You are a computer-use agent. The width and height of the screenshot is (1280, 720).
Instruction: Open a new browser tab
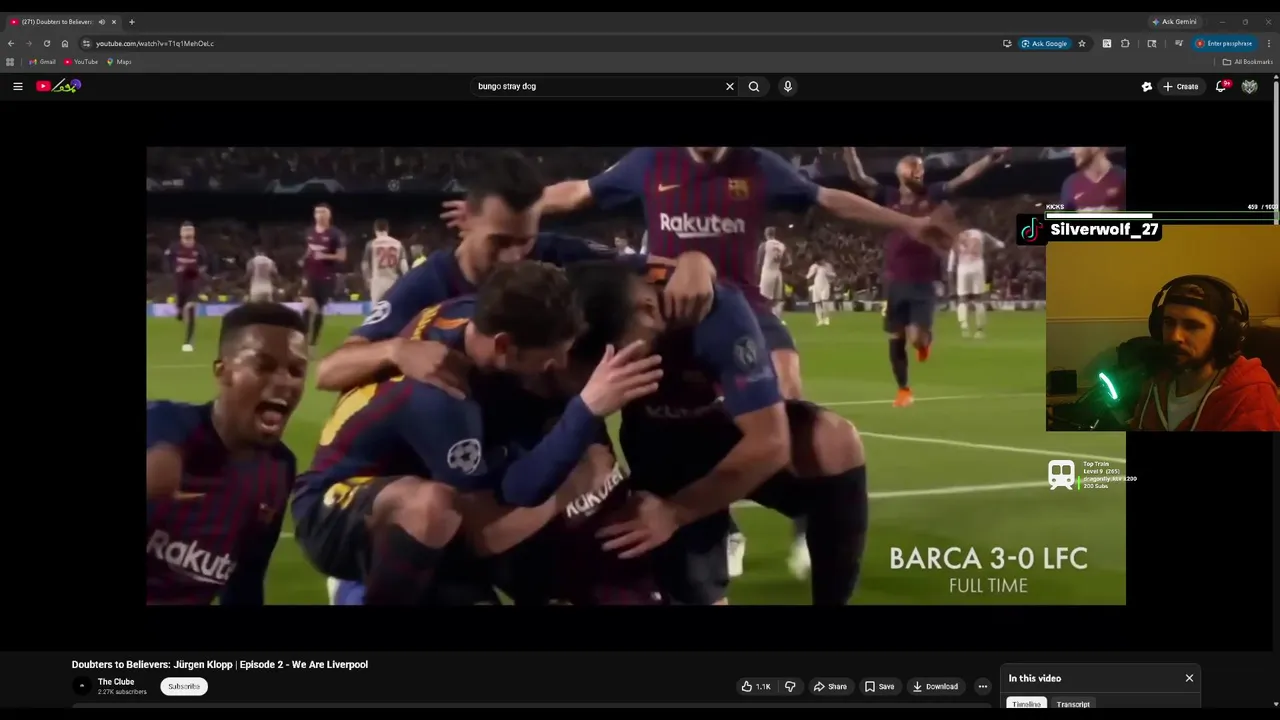(x=132, y=21)
